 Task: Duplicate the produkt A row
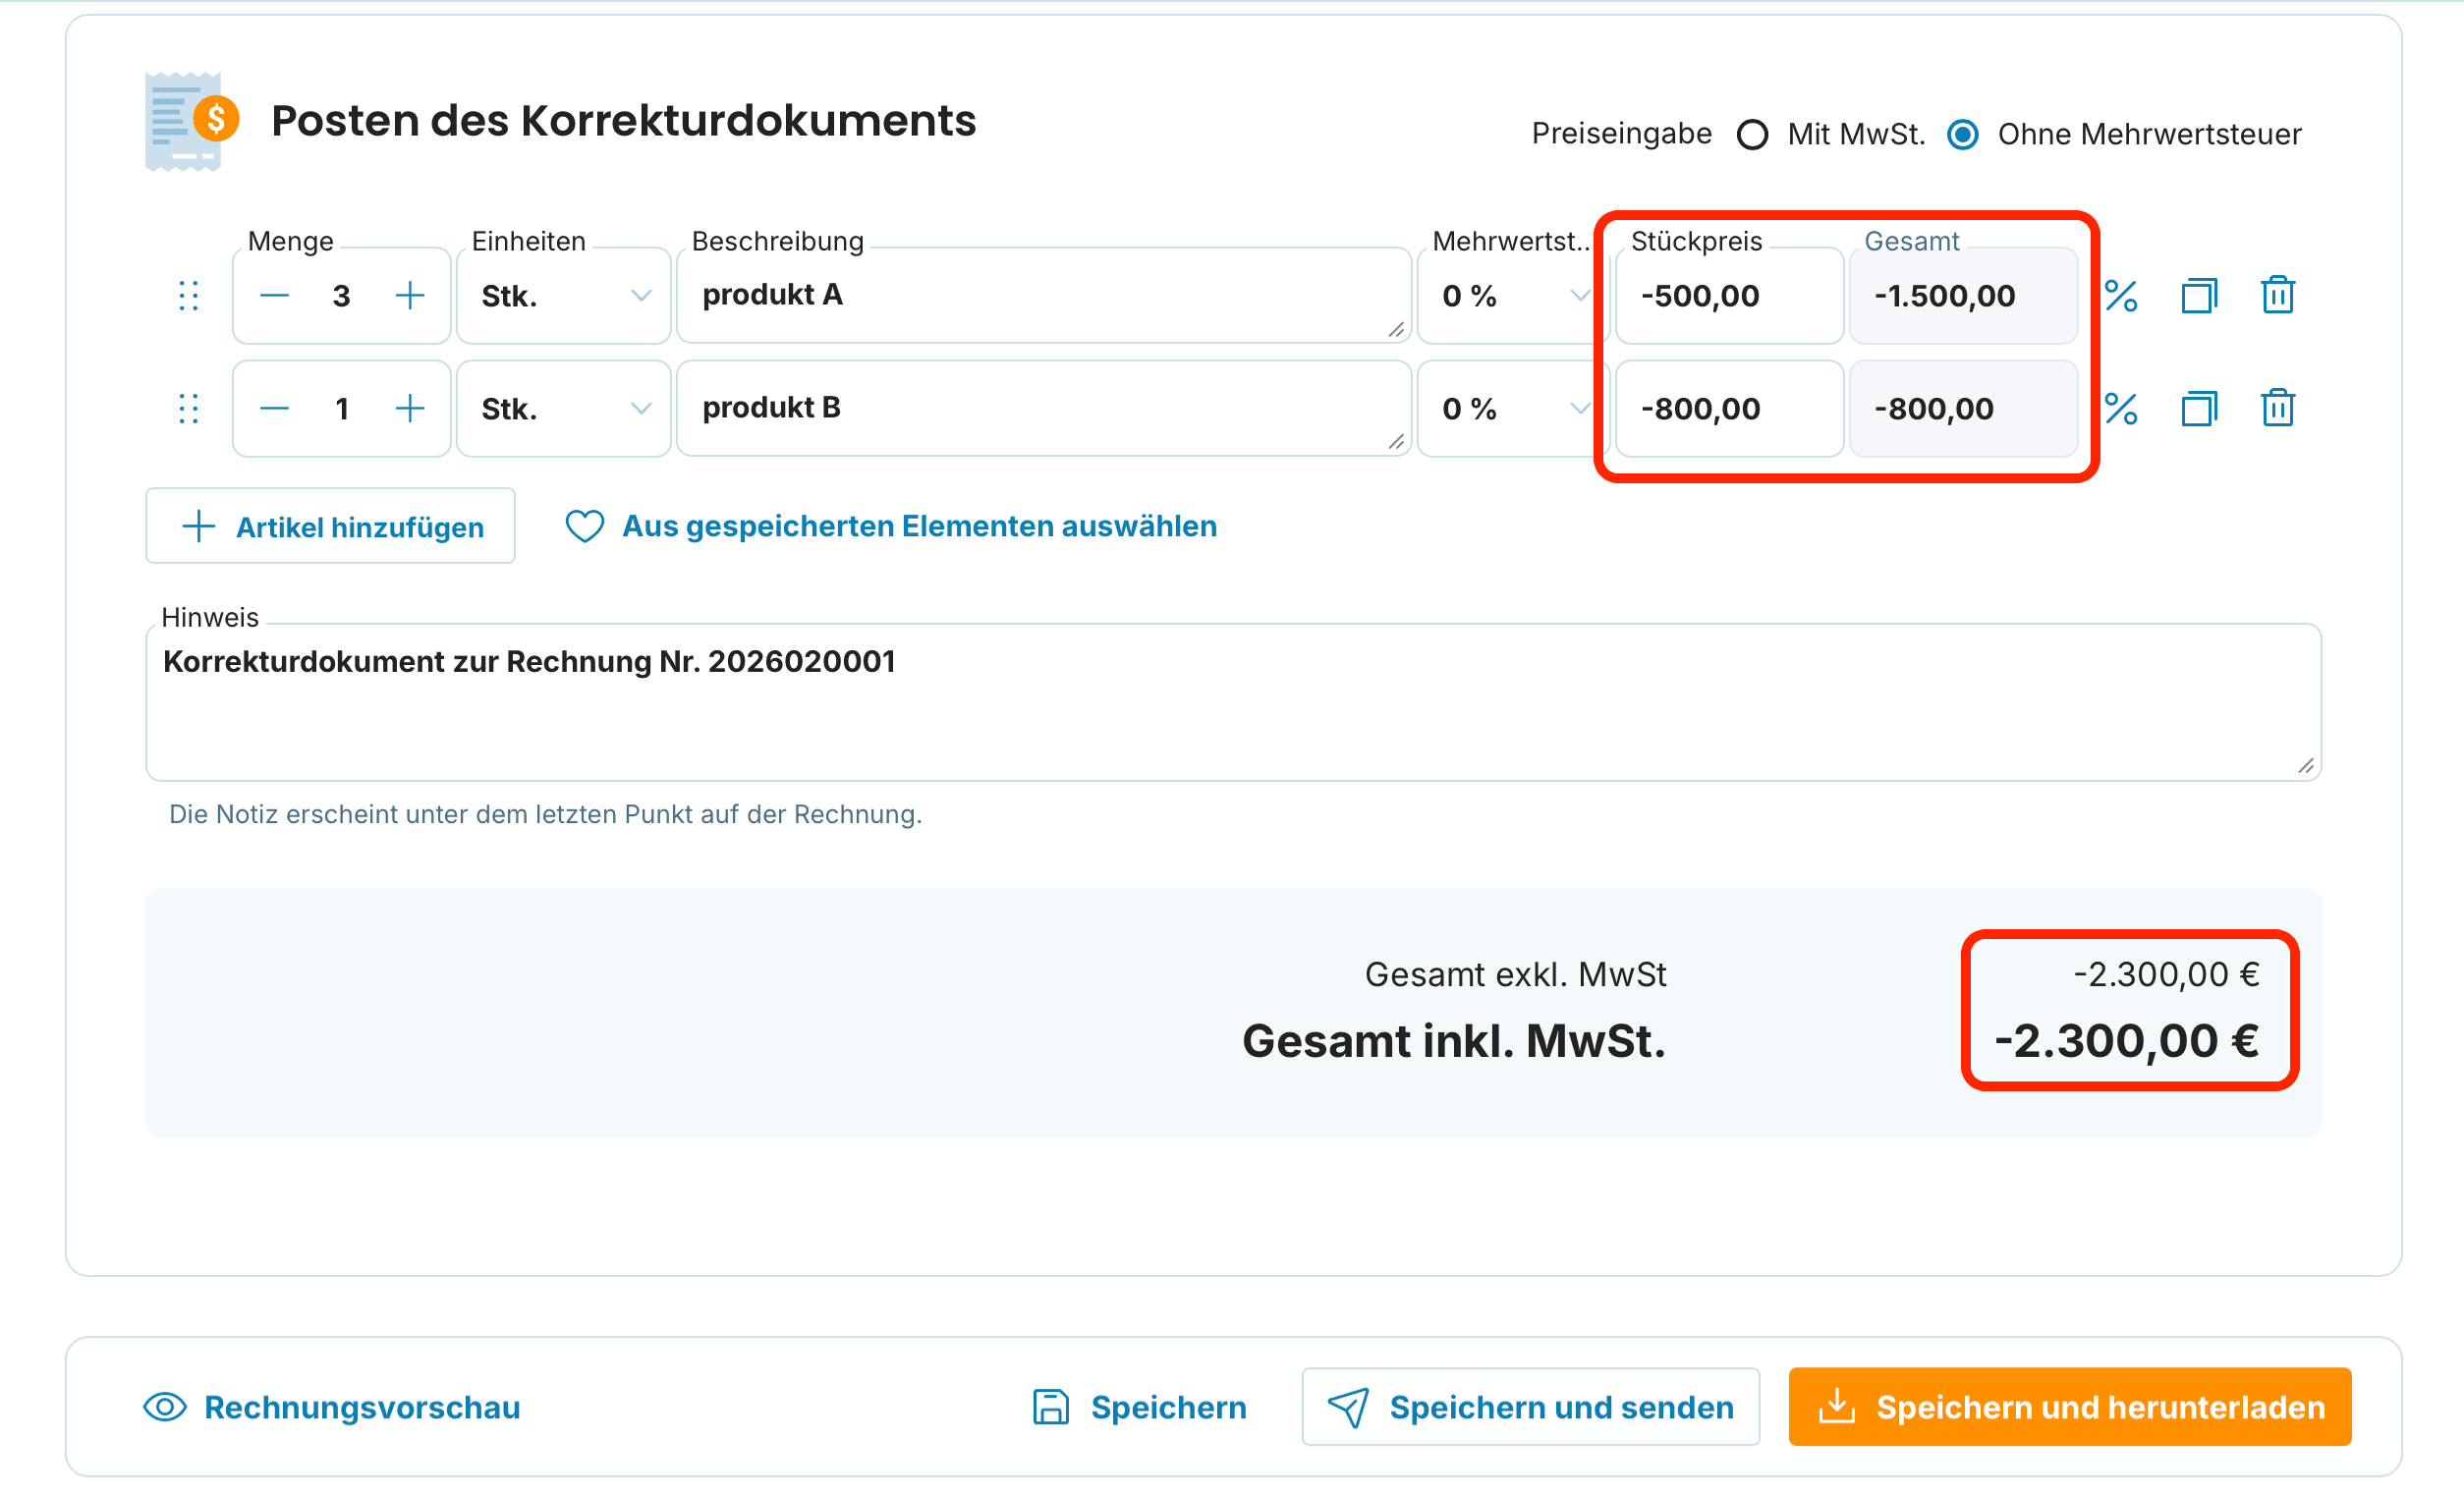[x=2199, y=296]
